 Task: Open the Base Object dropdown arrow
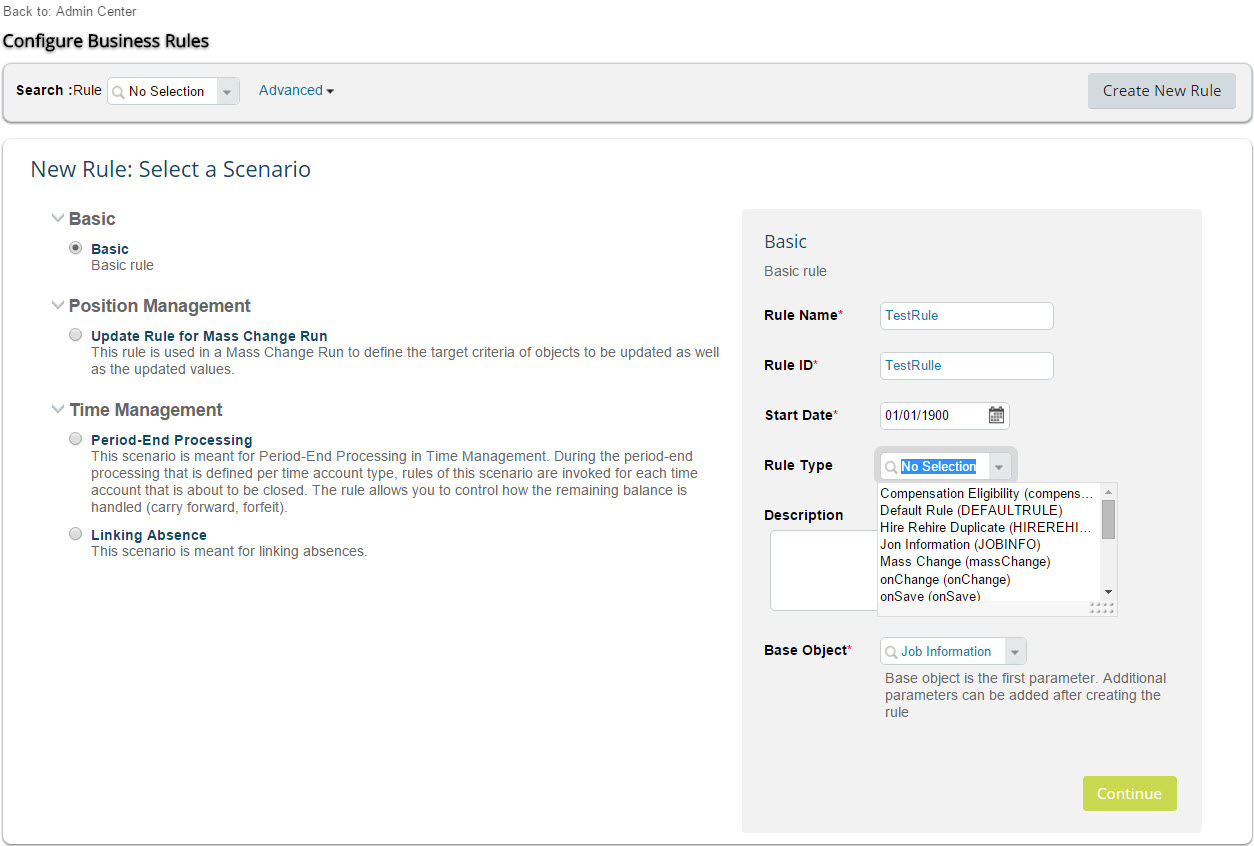coord(1015,652)
